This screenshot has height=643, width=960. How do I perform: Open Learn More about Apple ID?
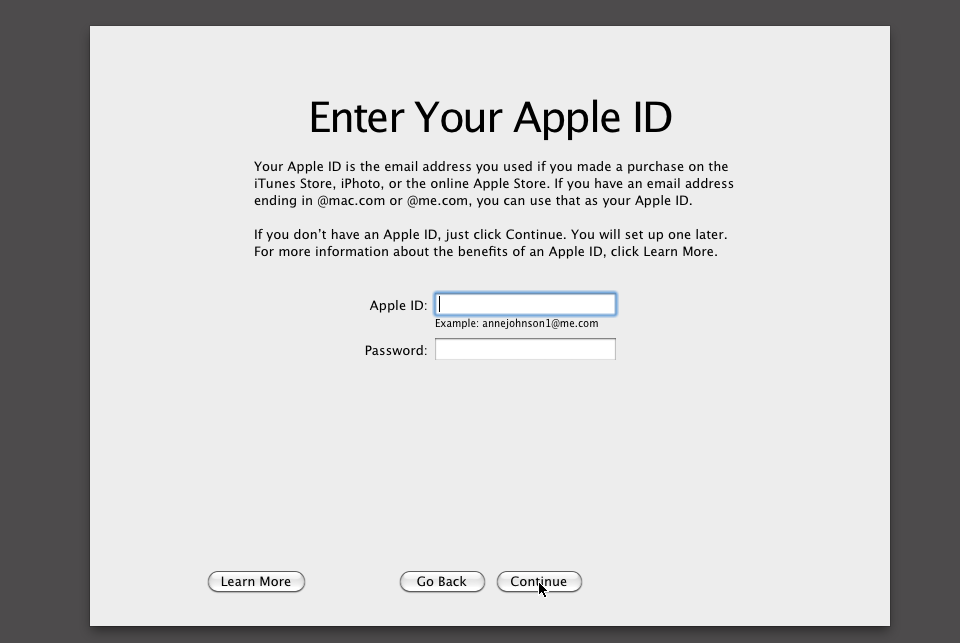click(x=256, y=581)
